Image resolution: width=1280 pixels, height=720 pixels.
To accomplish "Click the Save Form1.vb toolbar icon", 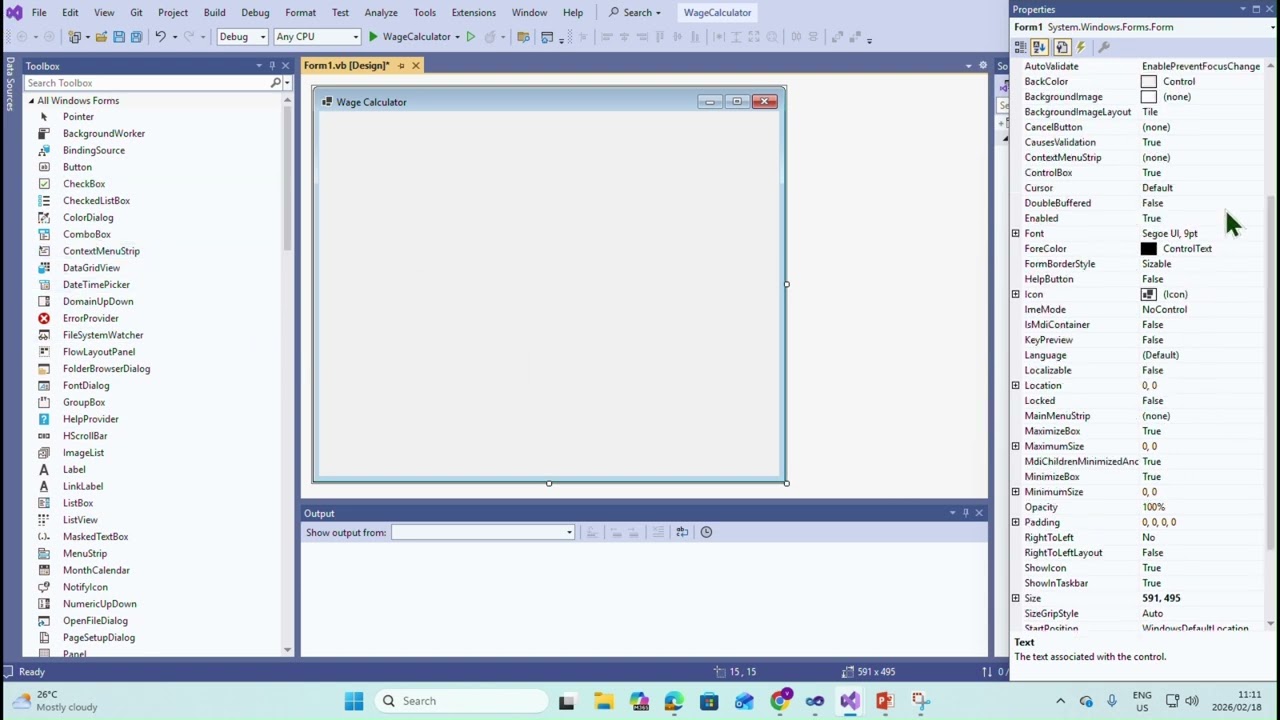I will point(118,37).
